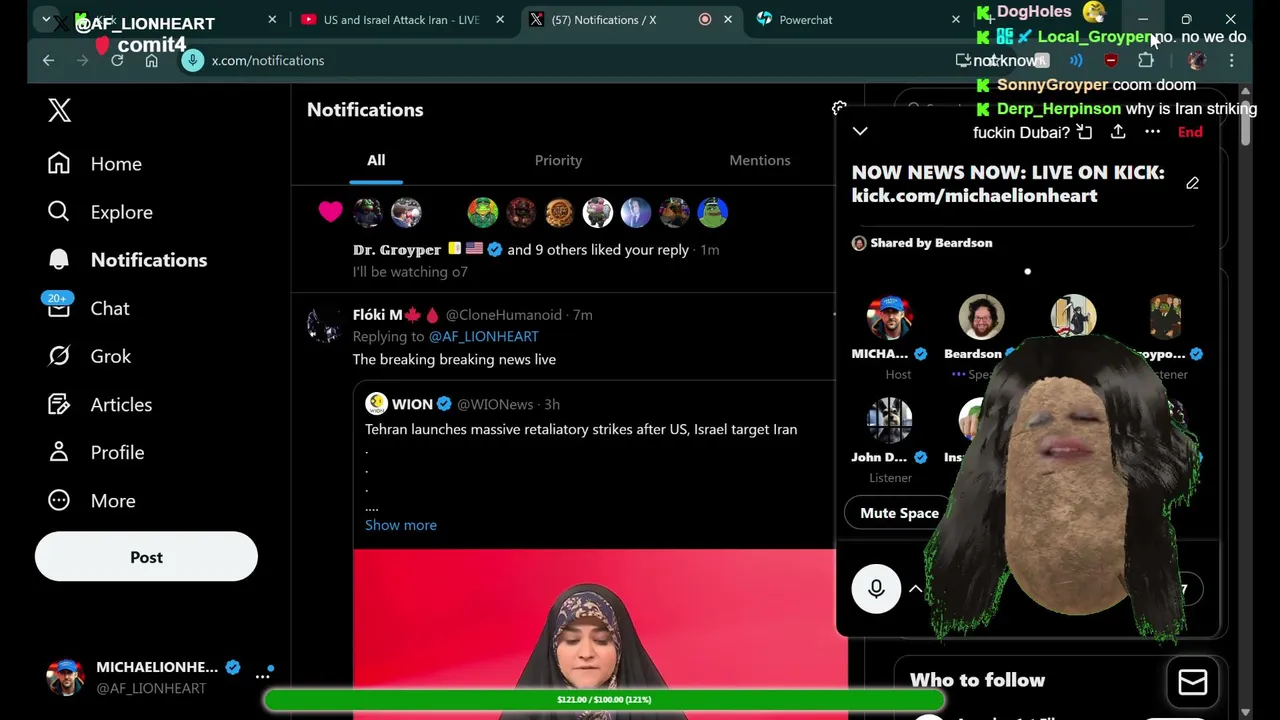Open the browser extensions puzzle icon
The width and height of the screenshot is (1280, 720).
tap(1146, 60)
